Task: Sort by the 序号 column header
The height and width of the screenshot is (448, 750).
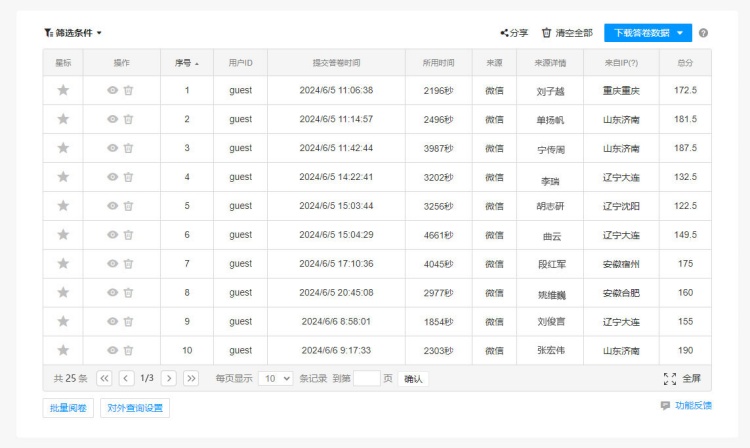Action: [186, 62]
